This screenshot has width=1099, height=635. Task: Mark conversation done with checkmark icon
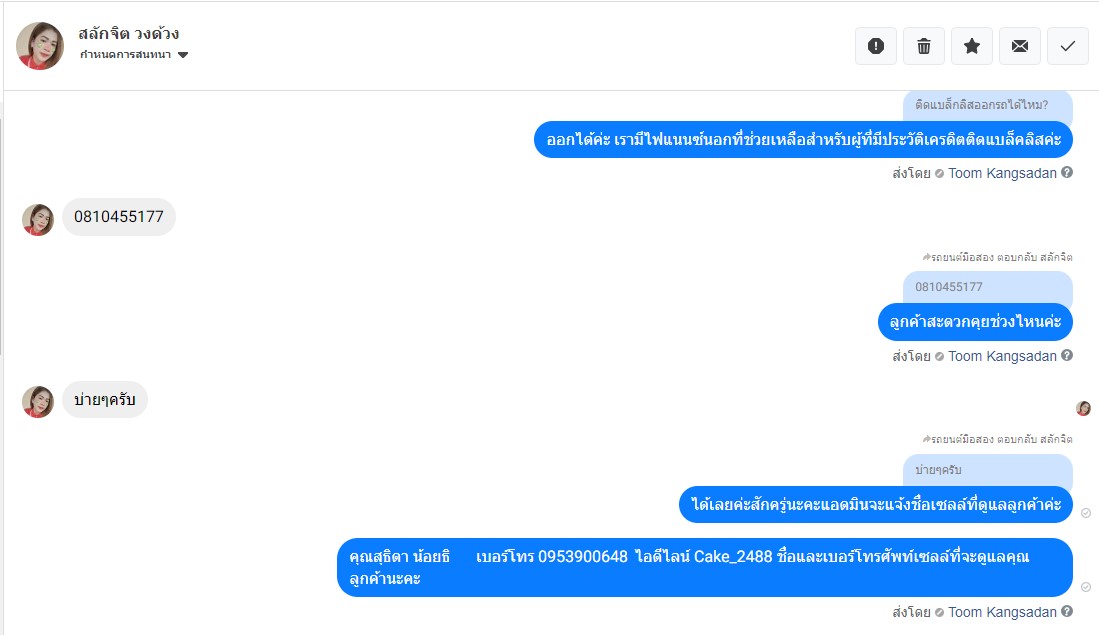1067,46
